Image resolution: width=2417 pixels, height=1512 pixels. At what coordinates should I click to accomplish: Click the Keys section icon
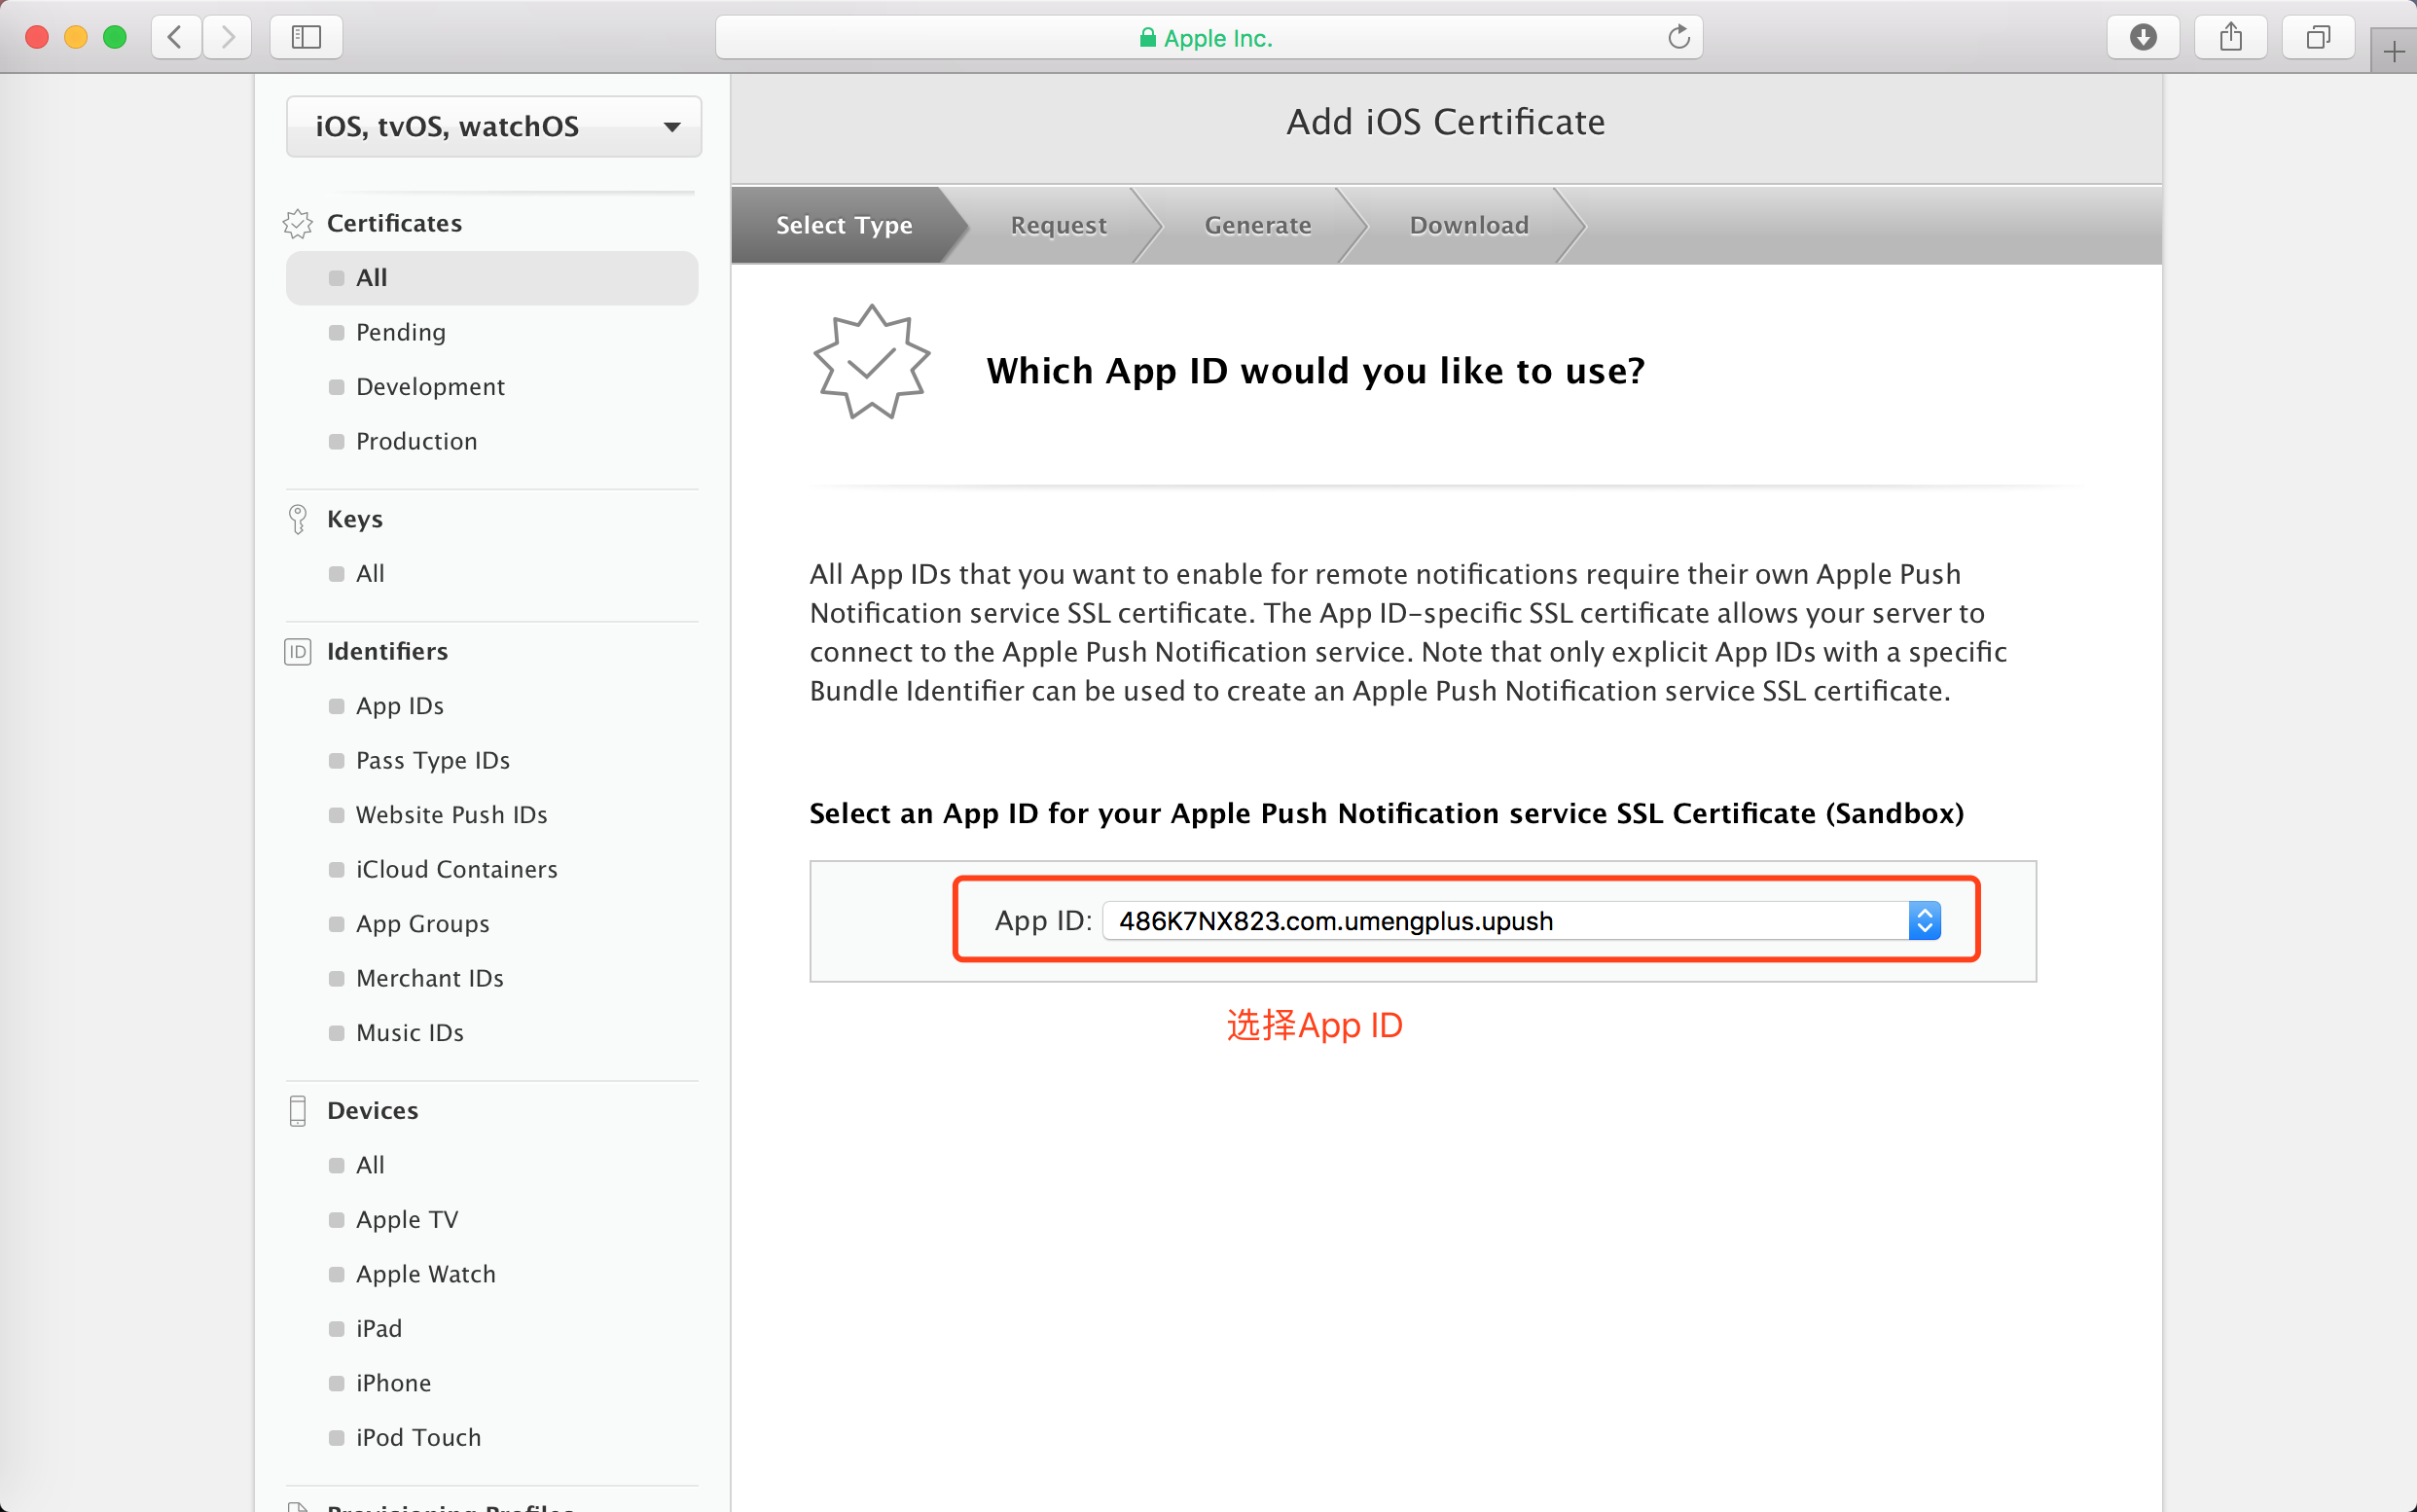click(x=298, y=519)
